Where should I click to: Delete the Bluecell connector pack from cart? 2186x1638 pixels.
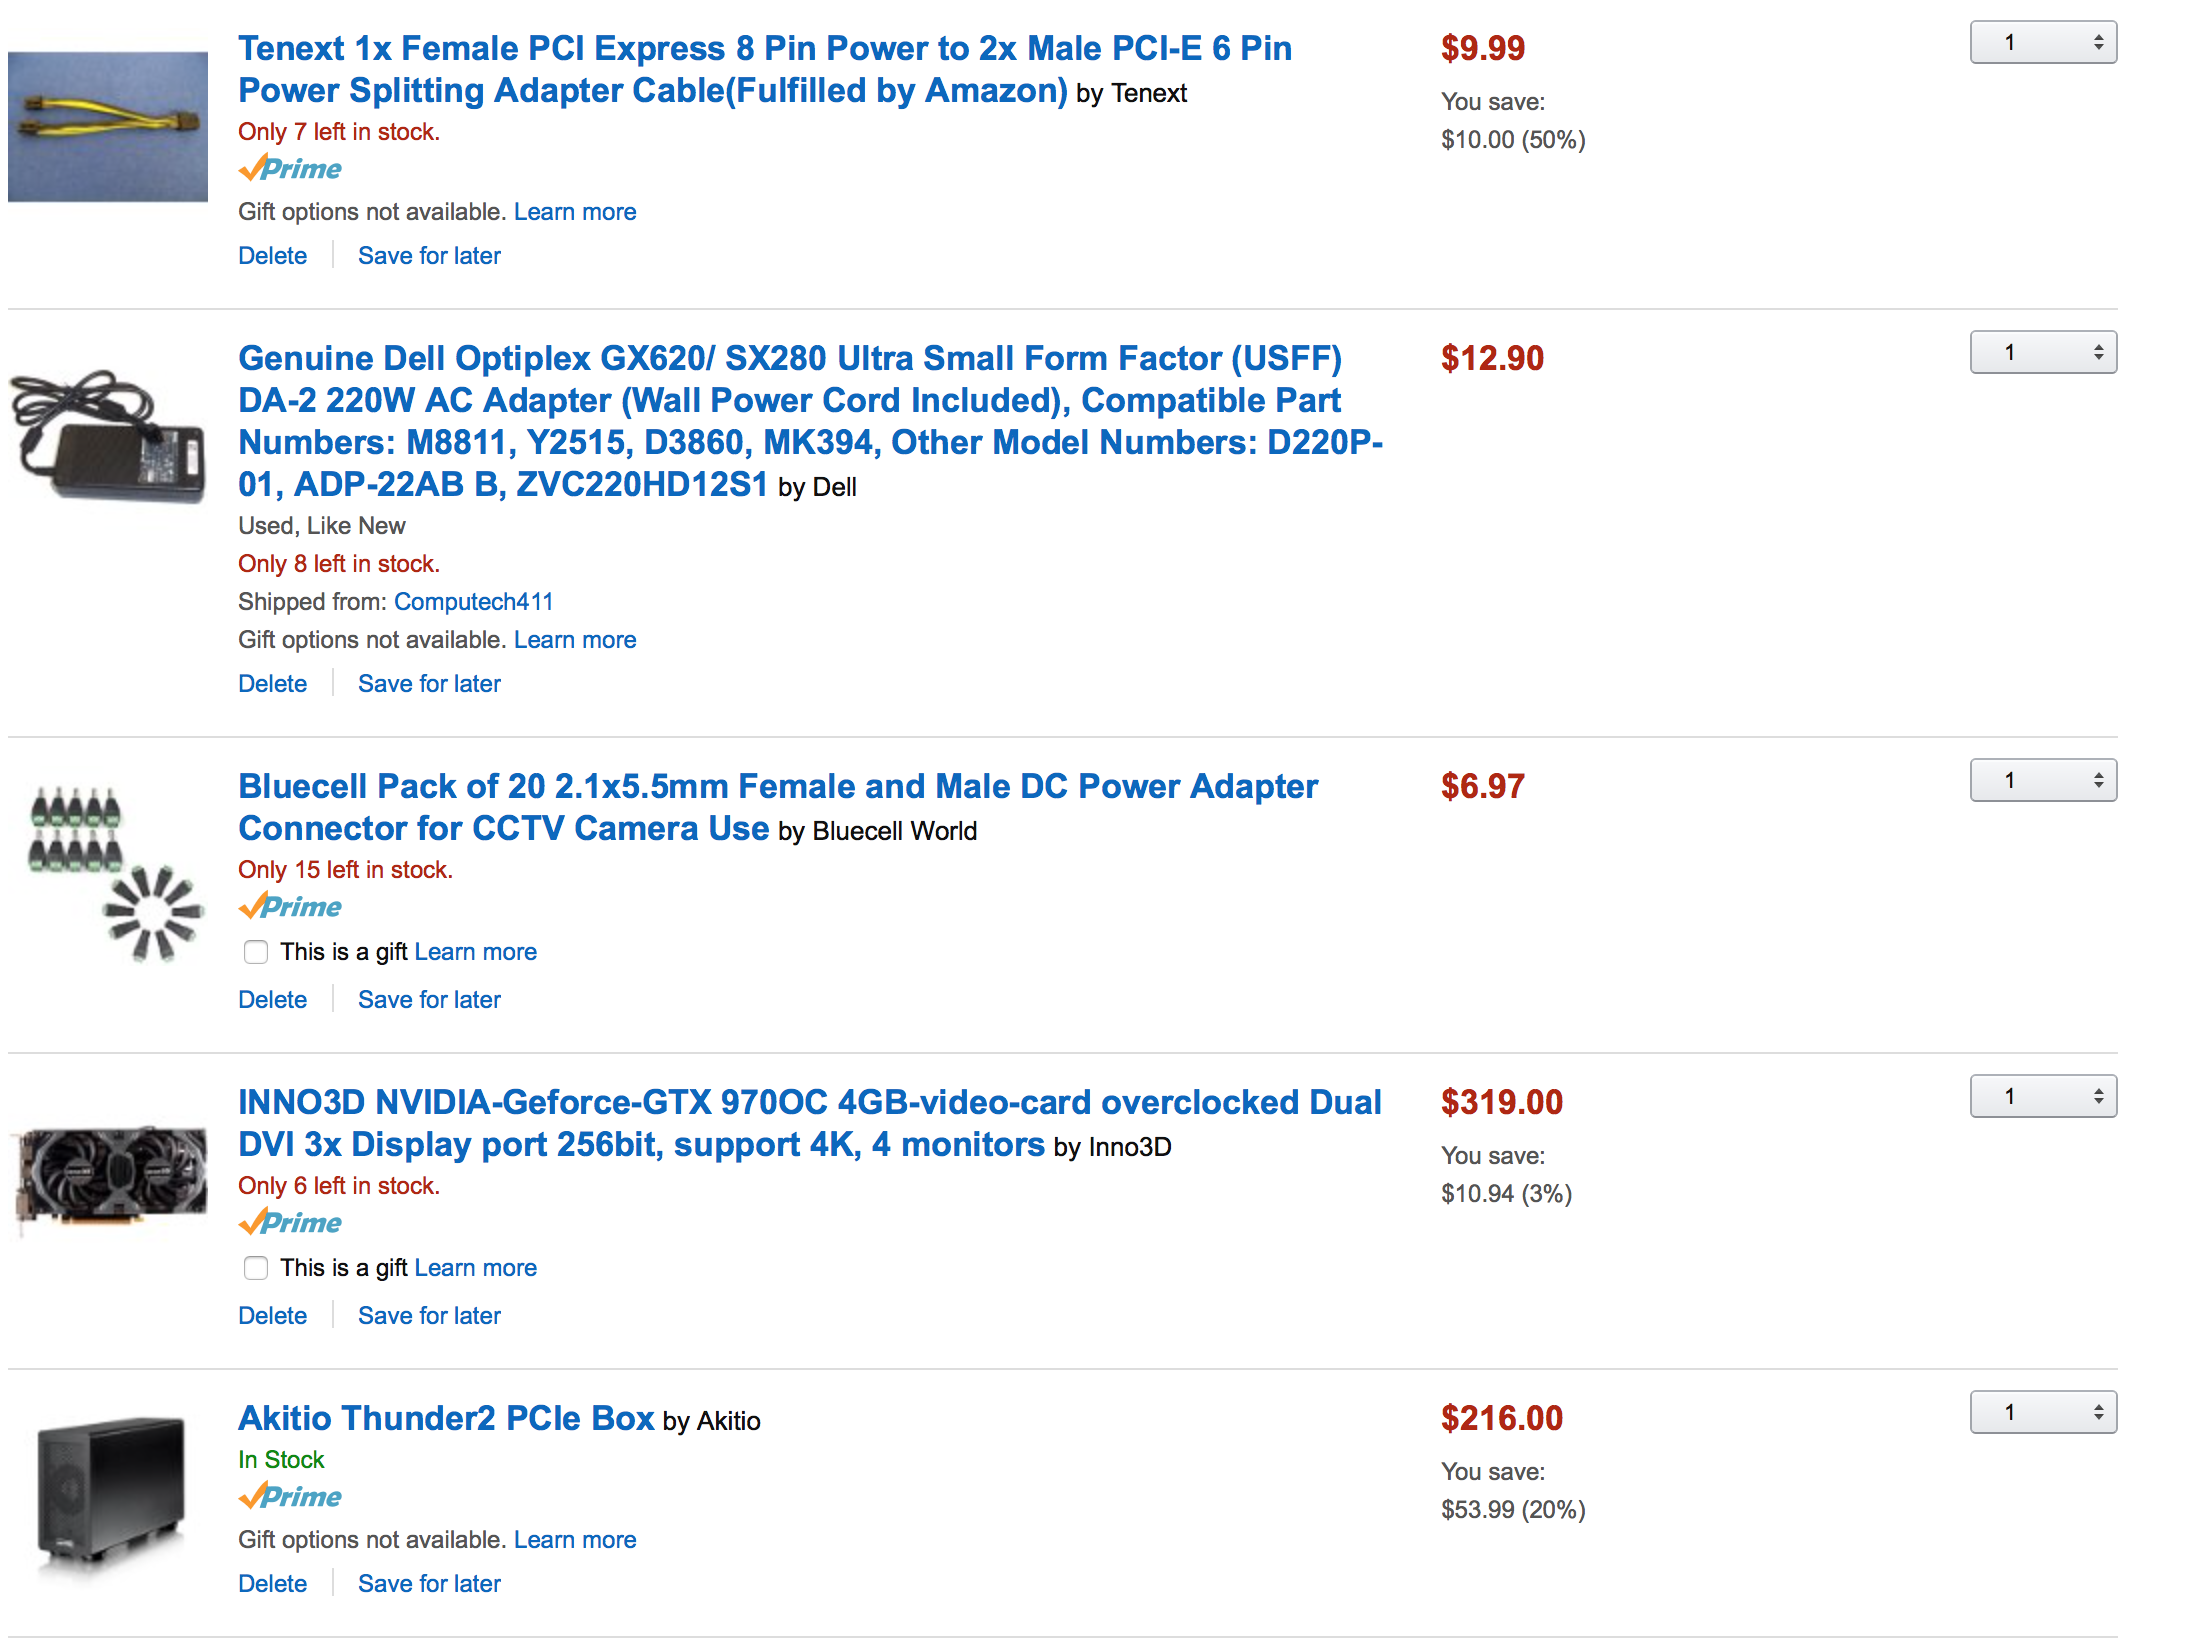tap(272, 1000)
